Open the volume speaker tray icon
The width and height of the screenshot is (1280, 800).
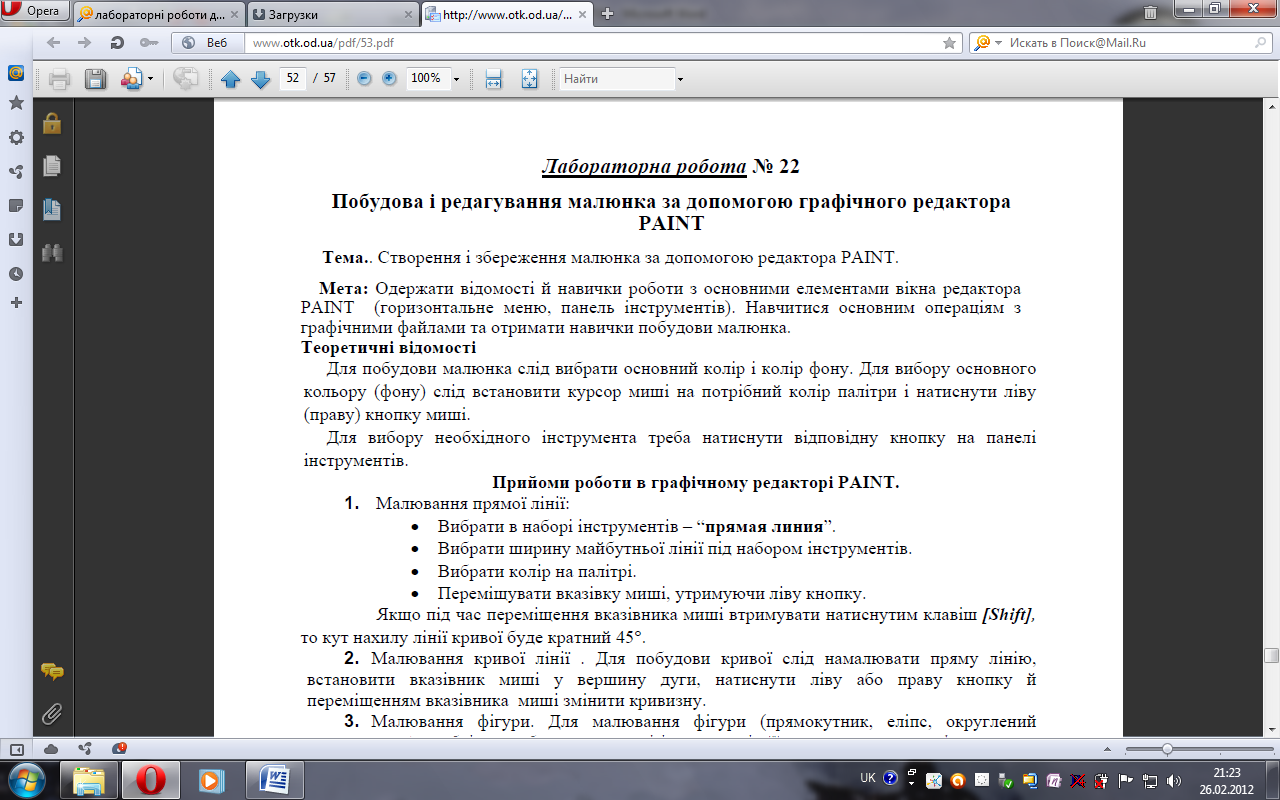click(1175, 780)
